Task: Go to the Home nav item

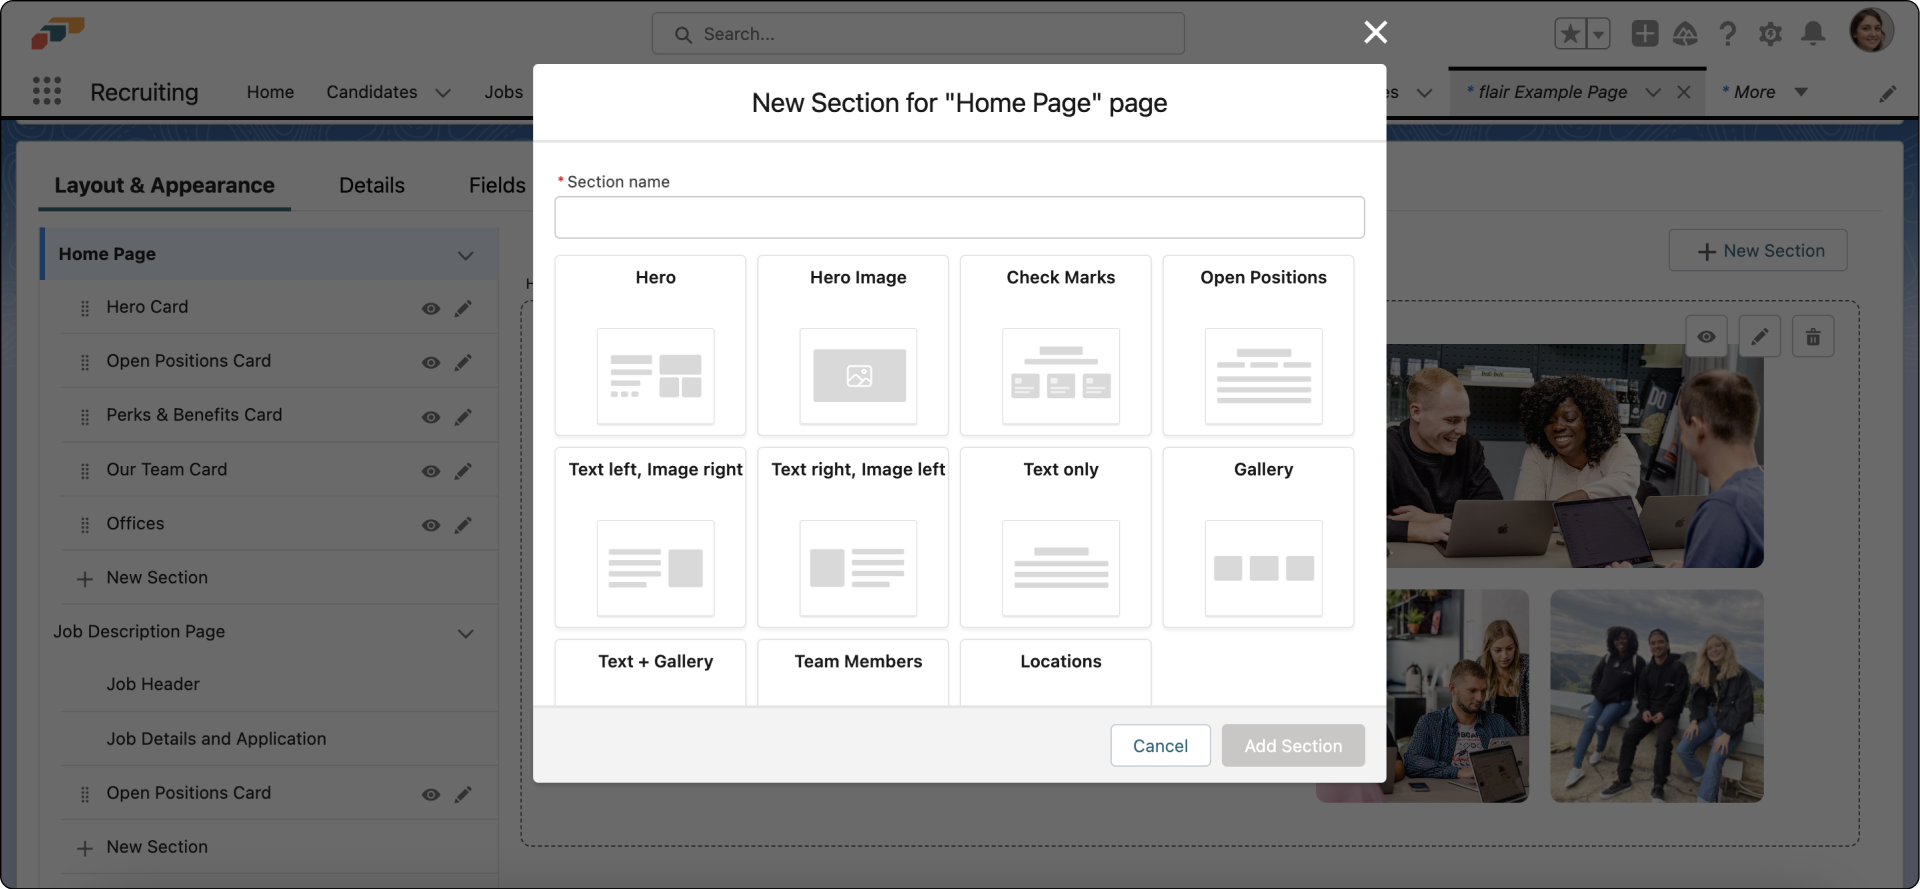Action: point(270,92)
